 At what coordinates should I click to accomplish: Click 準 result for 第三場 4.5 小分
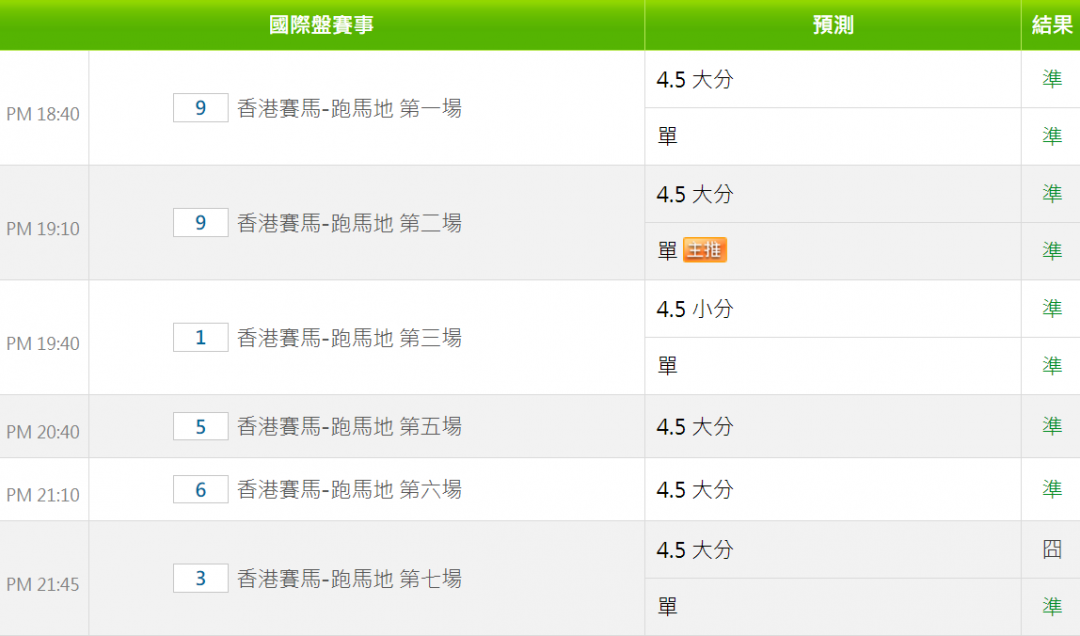[x=1052, y=308]
